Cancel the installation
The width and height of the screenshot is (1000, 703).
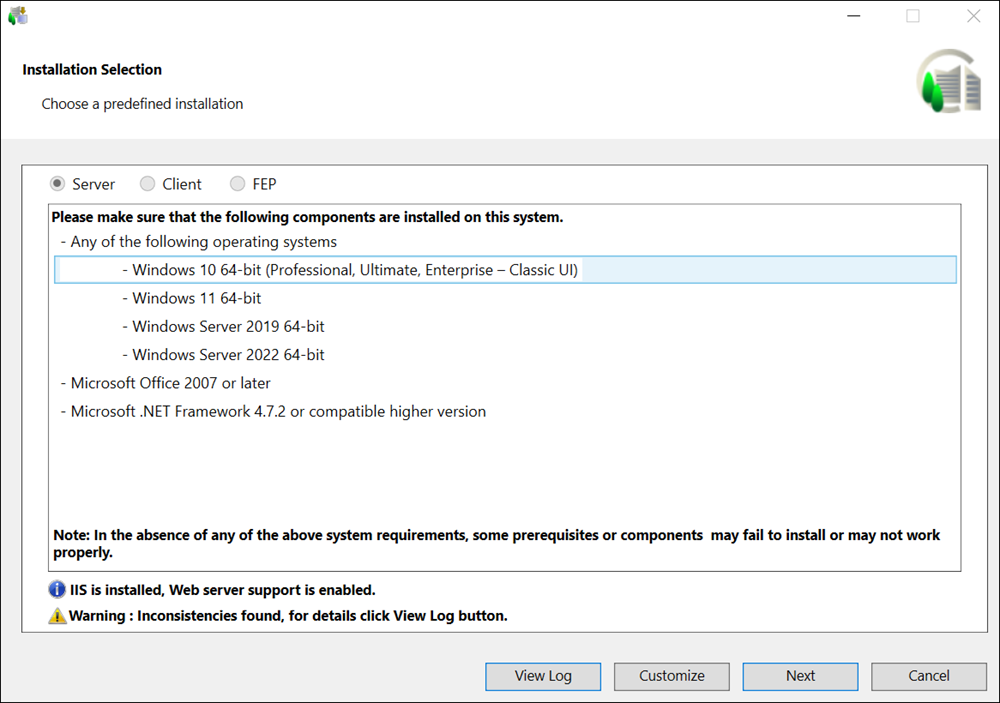929,676
